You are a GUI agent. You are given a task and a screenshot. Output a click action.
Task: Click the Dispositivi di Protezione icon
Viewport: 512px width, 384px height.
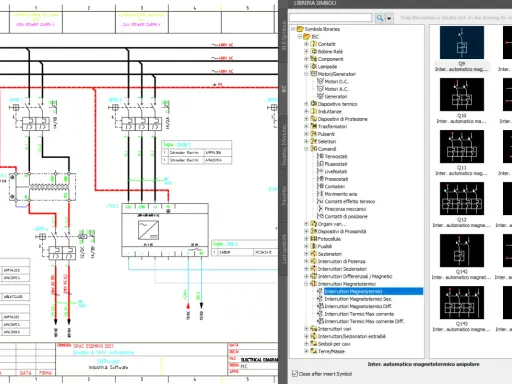[x=313, y=119]
